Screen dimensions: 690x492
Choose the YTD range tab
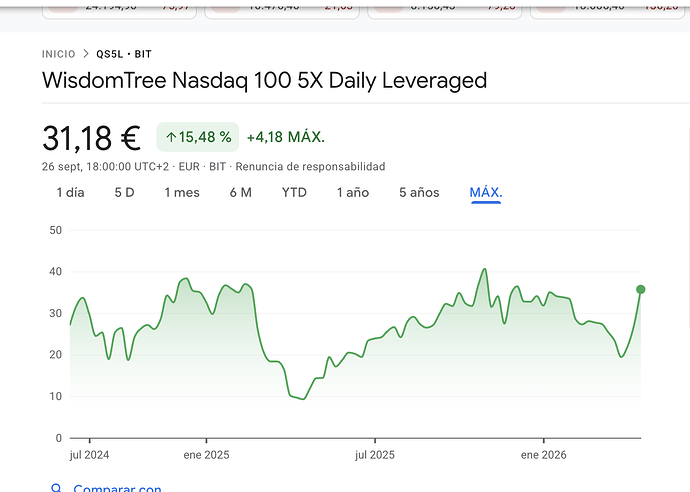tap(294, 192)
